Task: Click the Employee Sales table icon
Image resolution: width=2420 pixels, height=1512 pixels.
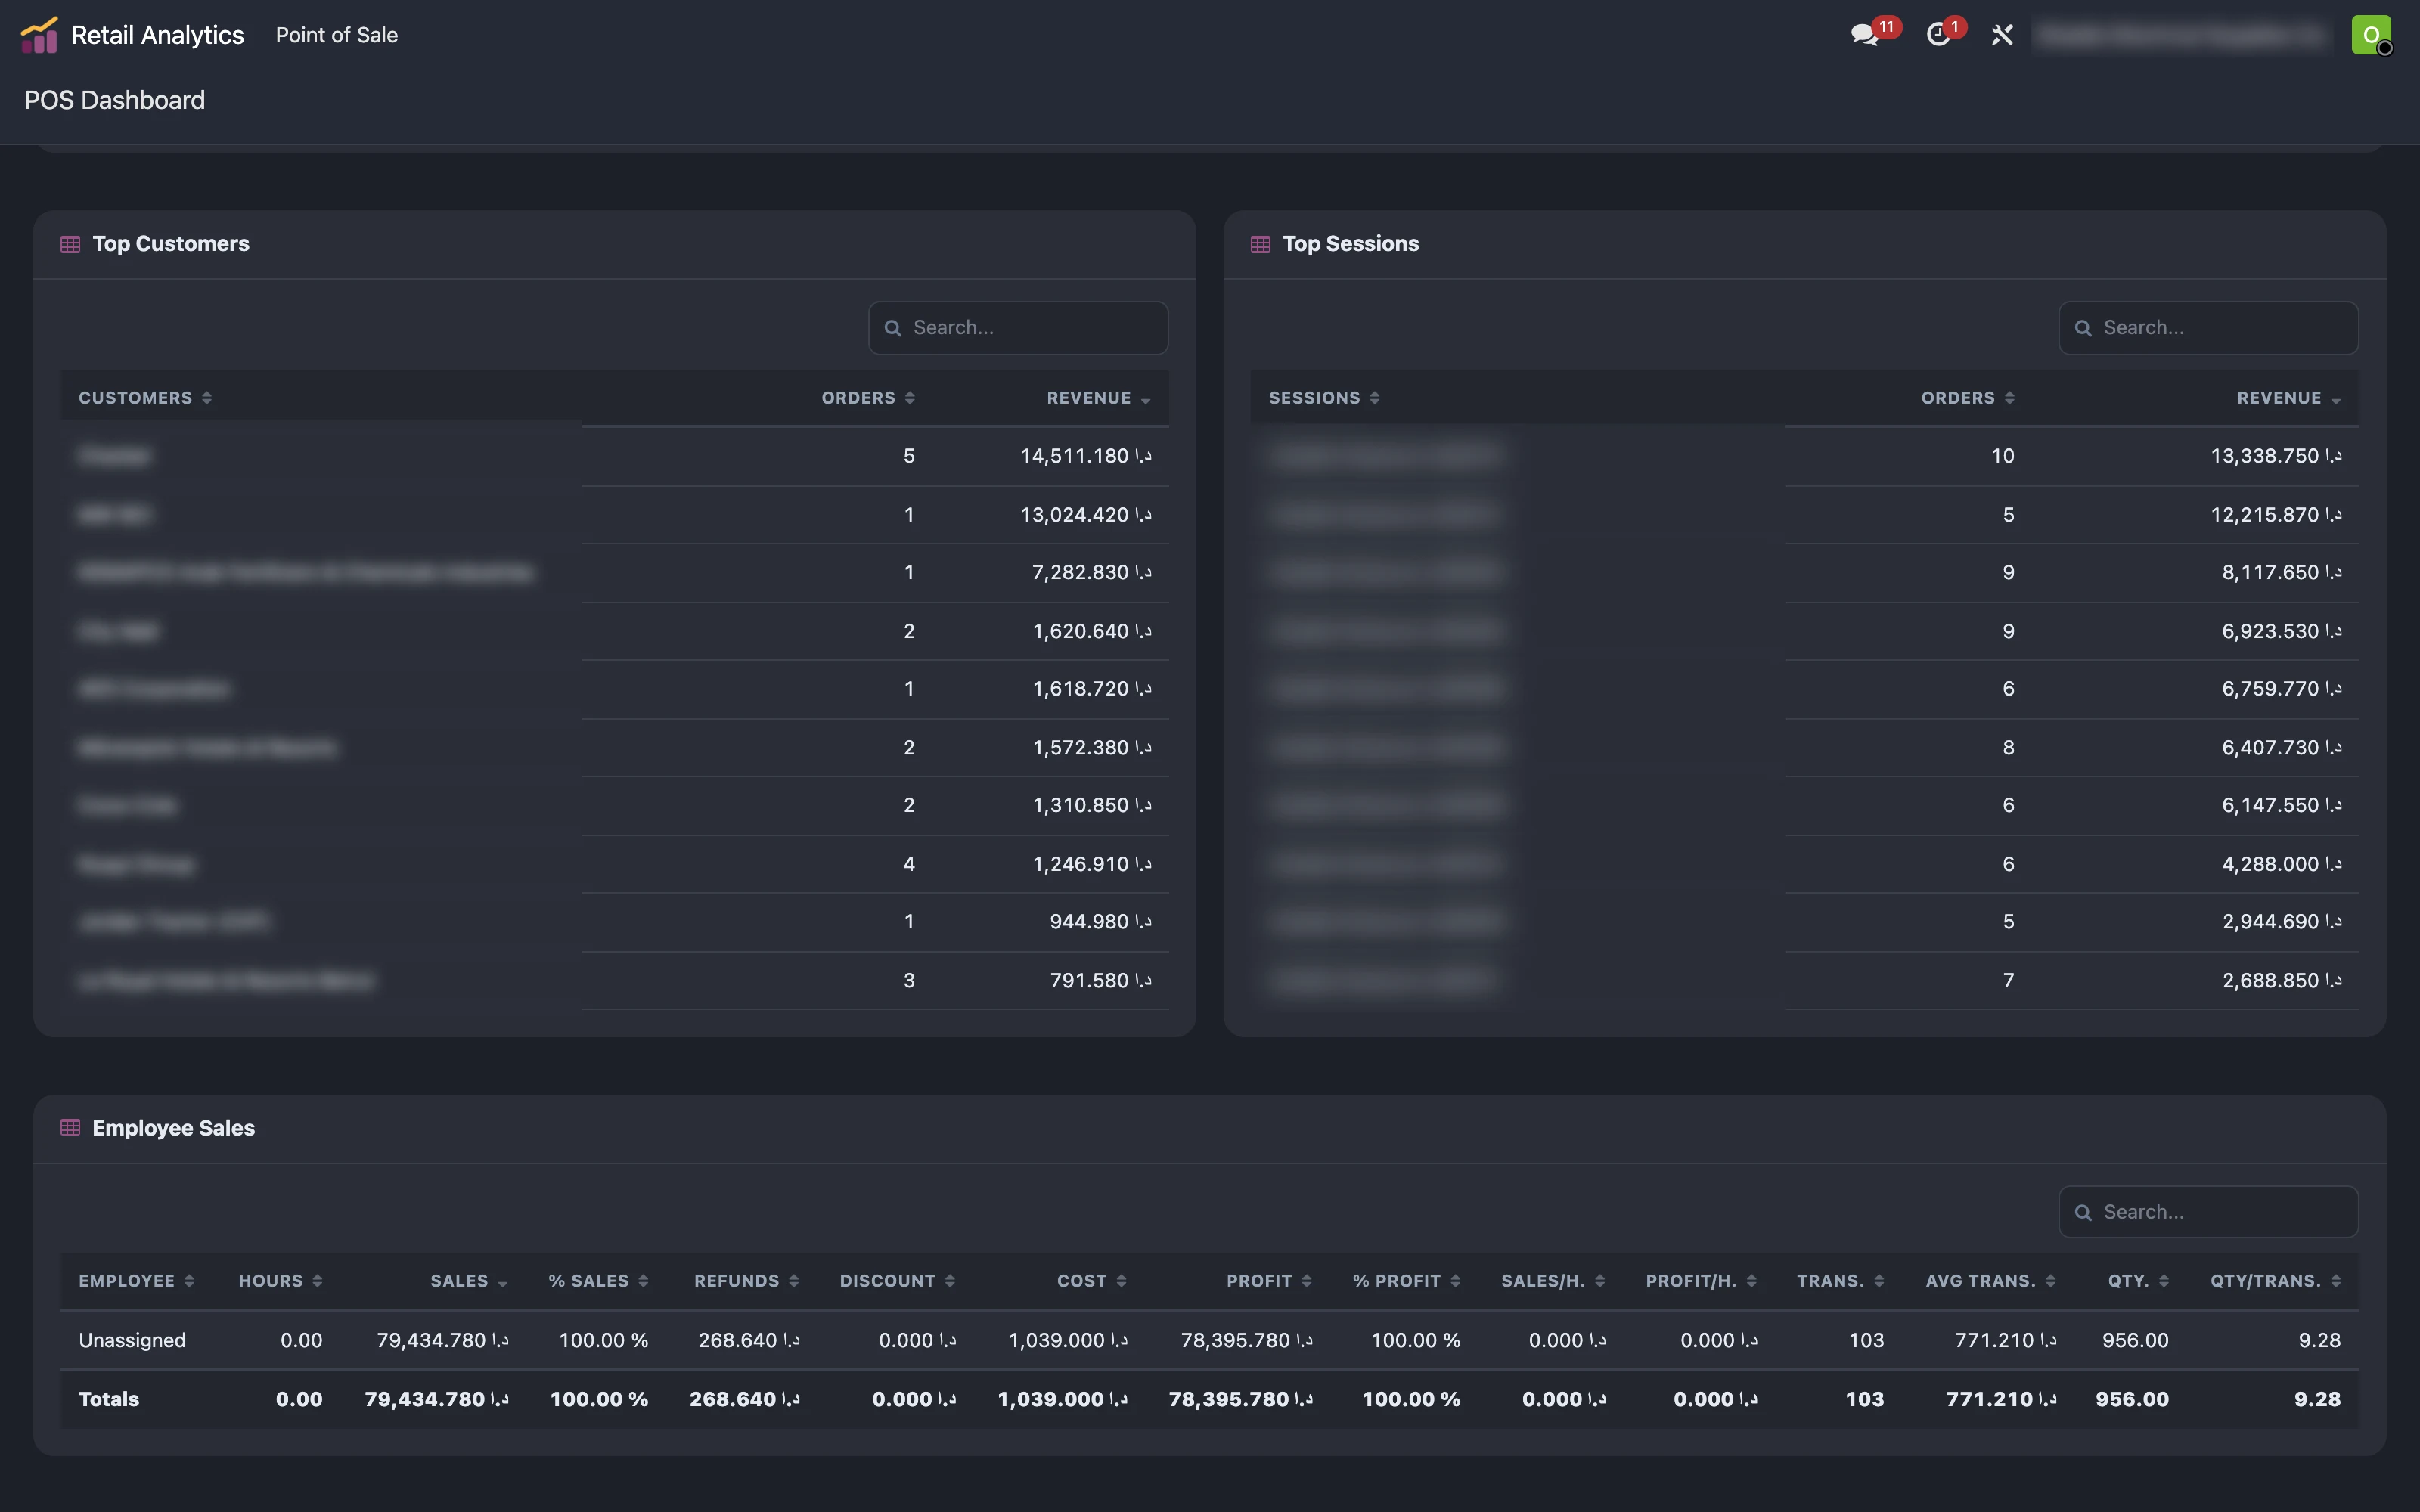Action: point(70,1128)
